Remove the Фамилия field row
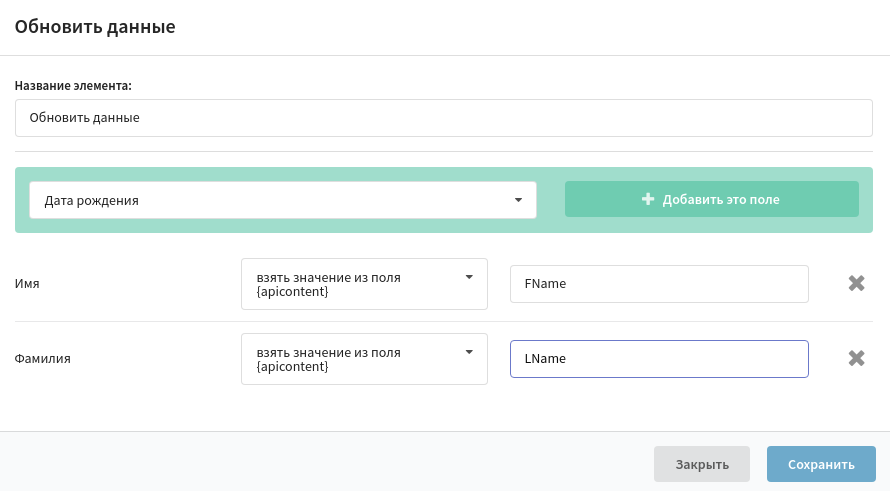This screenshot has width=890, height=491. pos(856,358)
